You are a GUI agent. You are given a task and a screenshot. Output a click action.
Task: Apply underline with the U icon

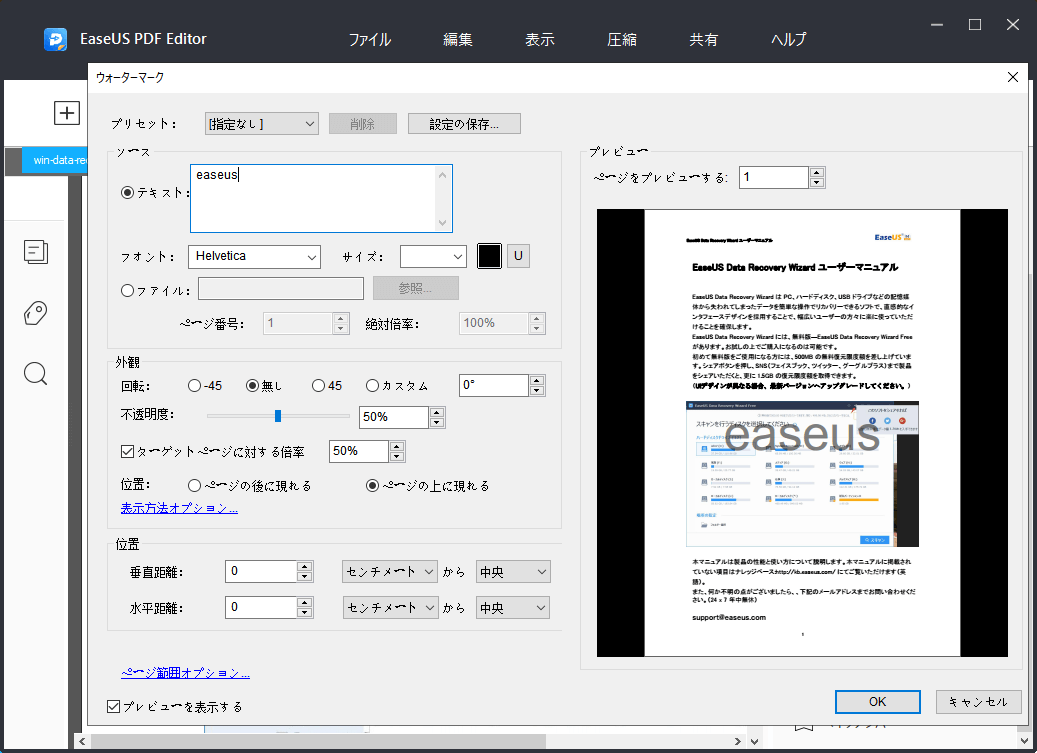(x=518, y=256)
